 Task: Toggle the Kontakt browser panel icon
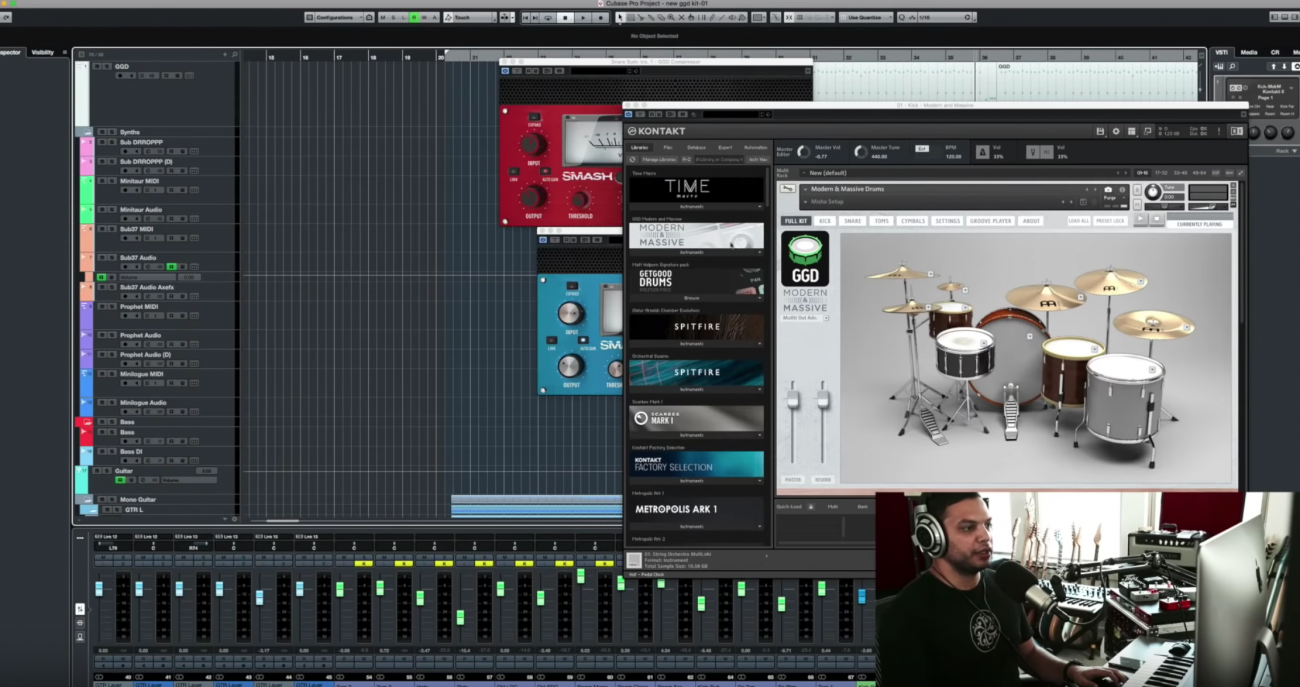1236,131
